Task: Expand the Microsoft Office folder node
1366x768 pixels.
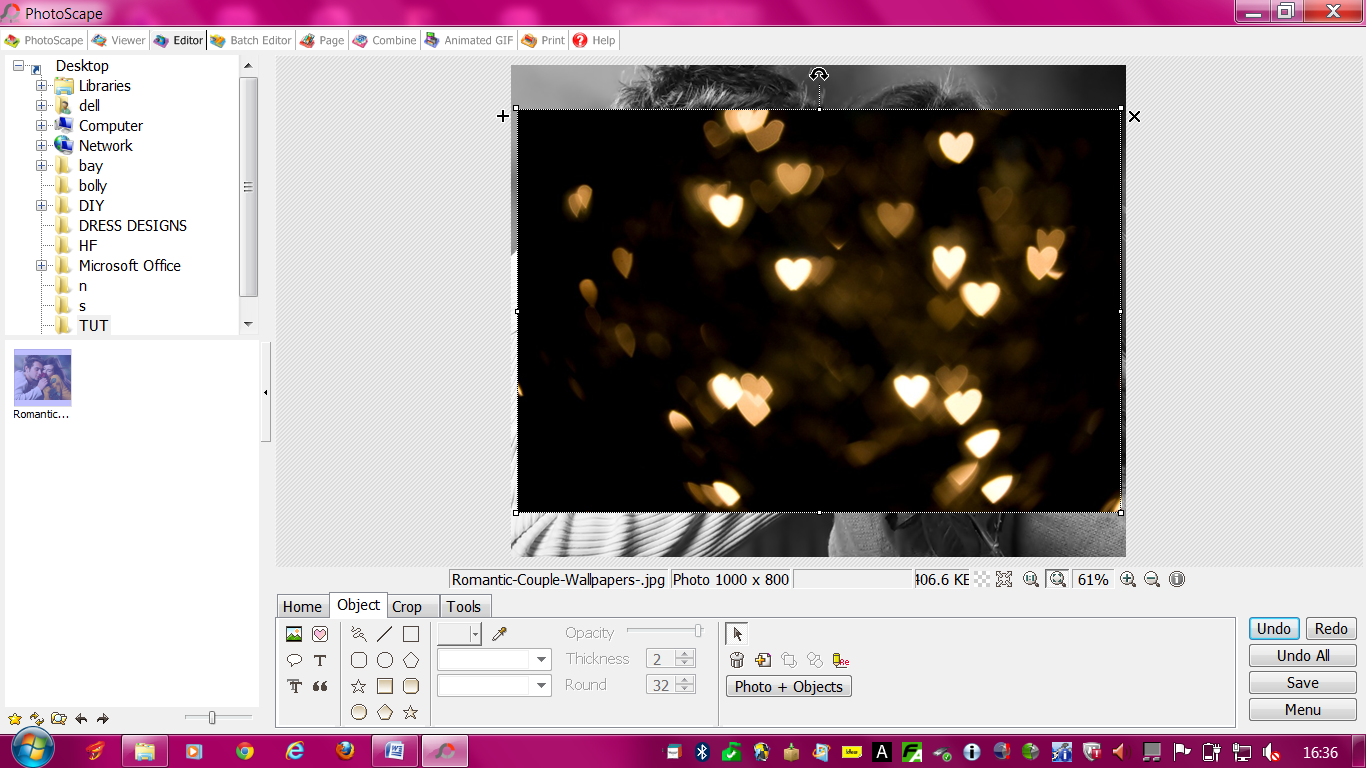Action: tap(42, 266)
